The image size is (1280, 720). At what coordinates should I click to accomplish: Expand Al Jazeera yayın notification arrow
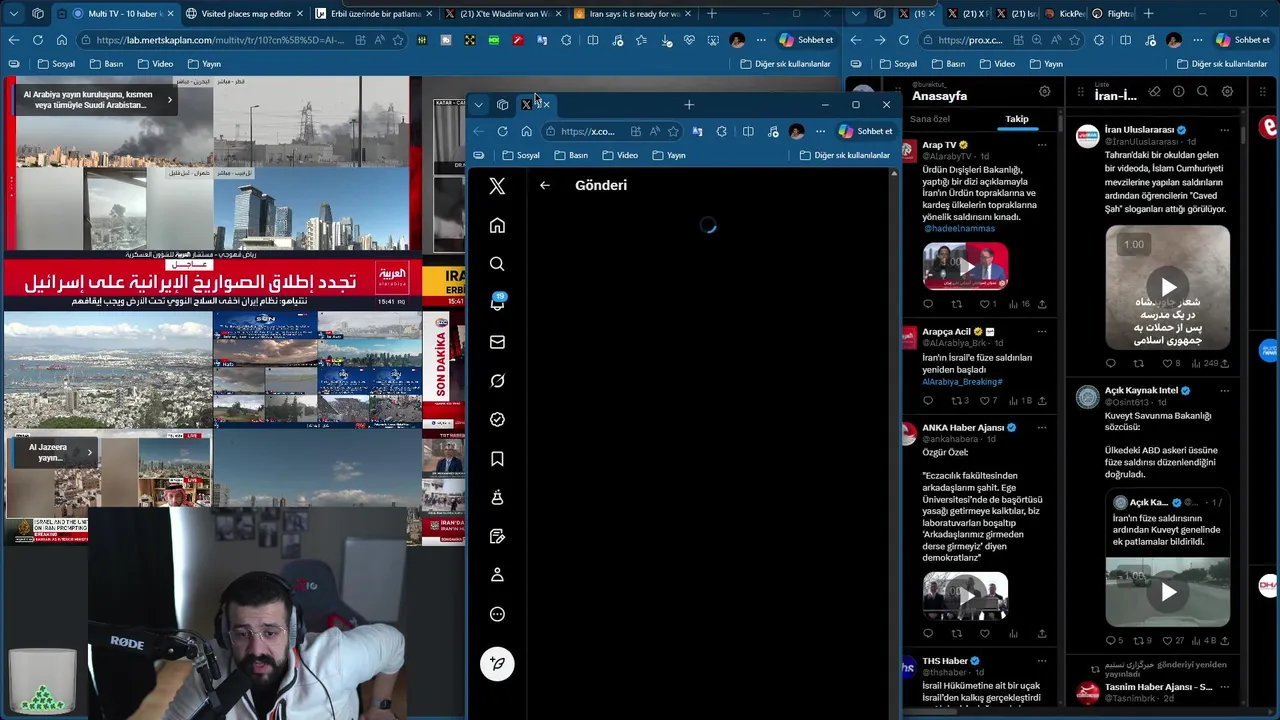(x=89, y=453)
